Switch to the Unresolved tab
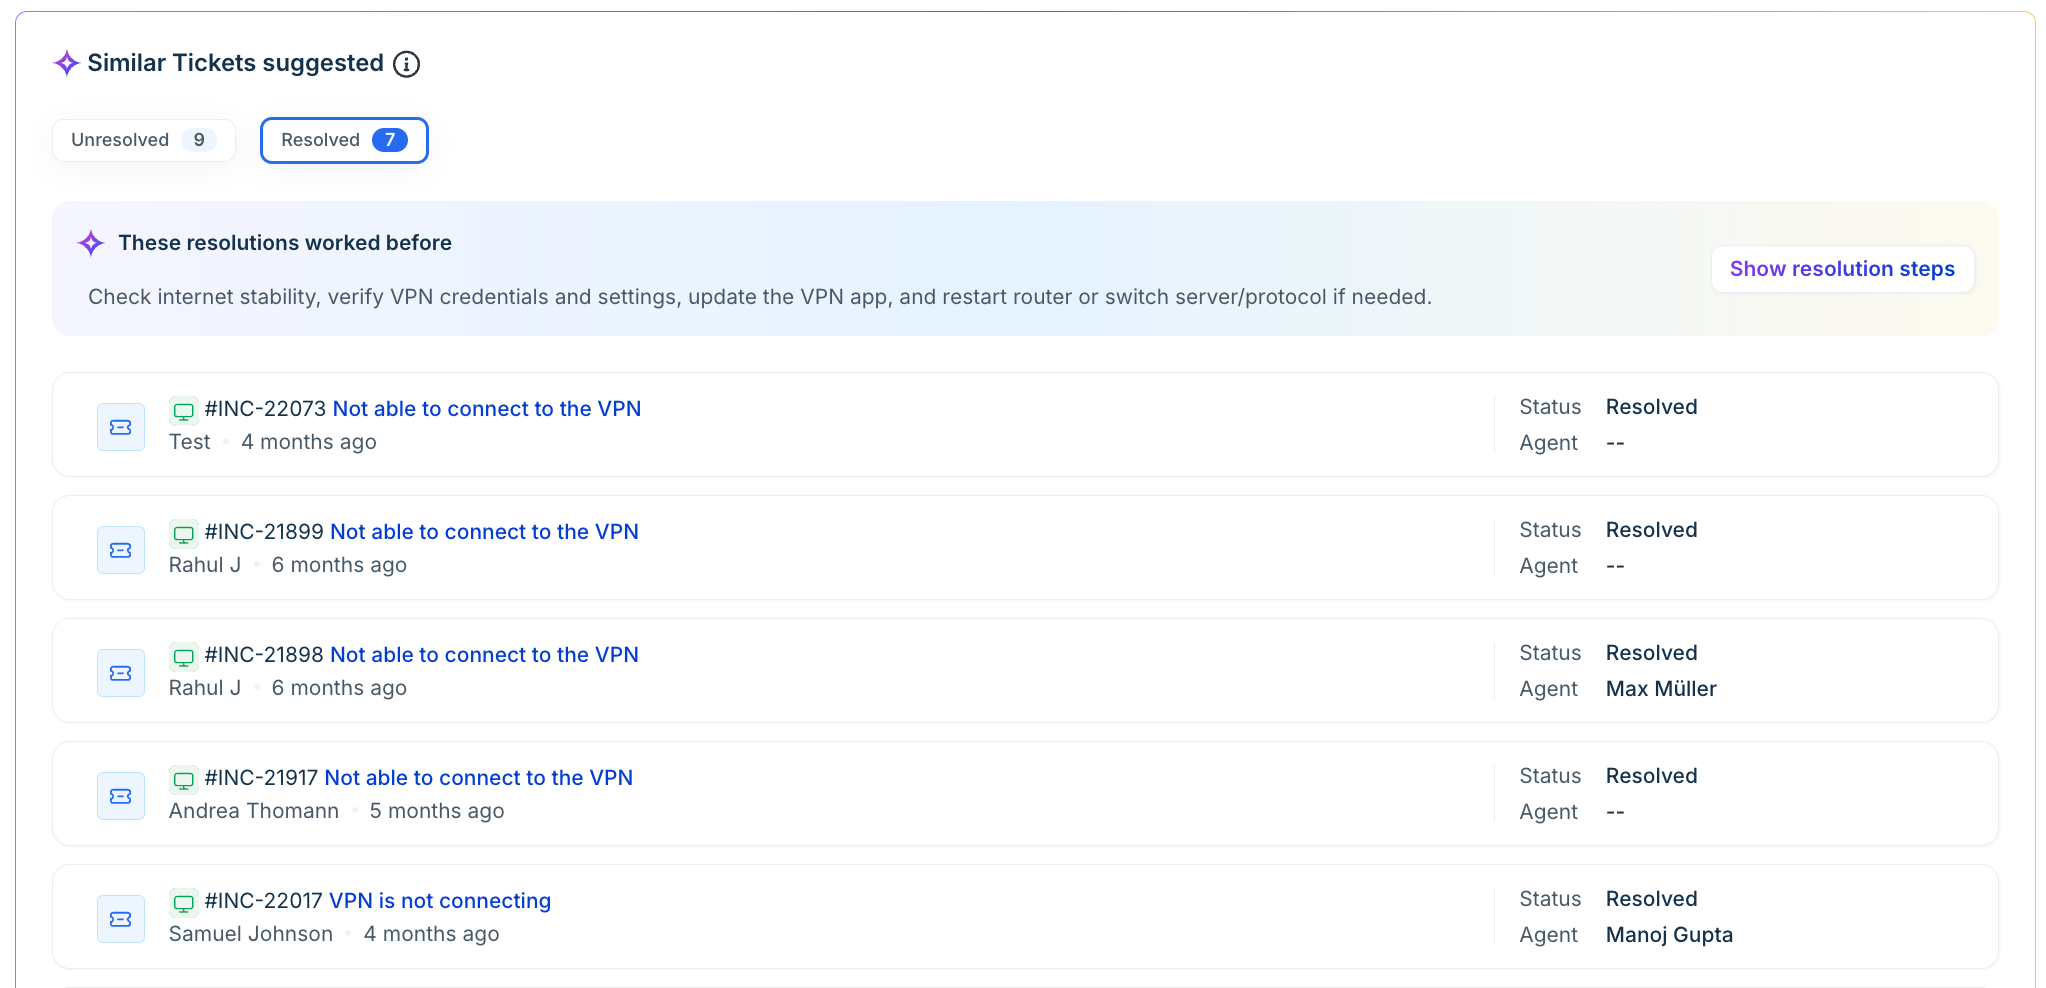The image size is (2046, 988). pyautogui.click(x=144, y=140)
